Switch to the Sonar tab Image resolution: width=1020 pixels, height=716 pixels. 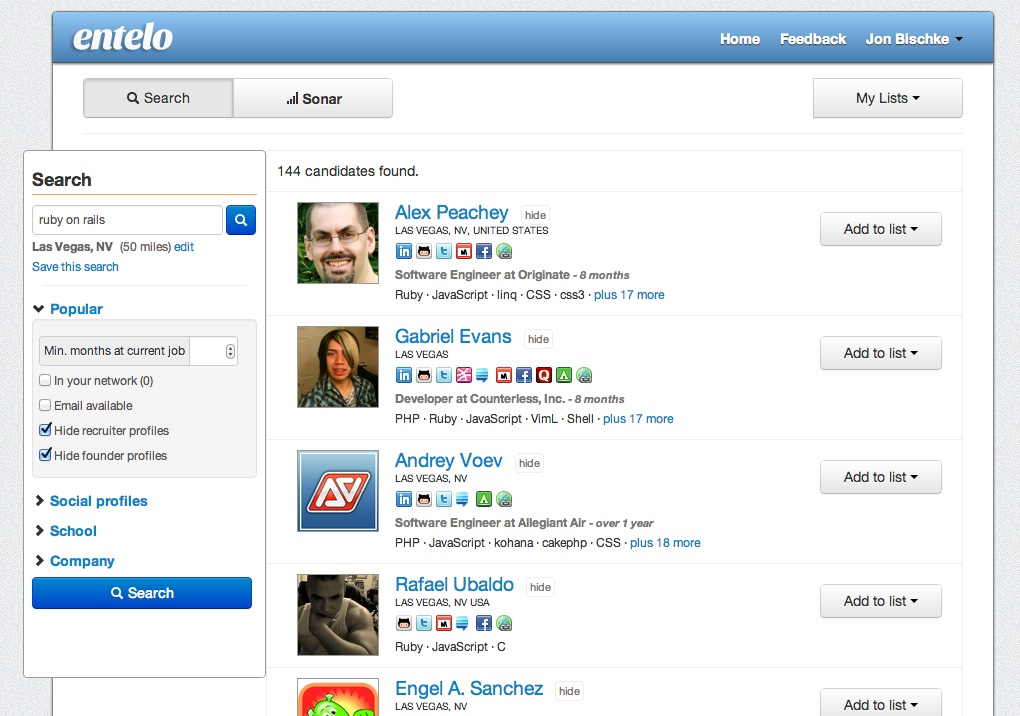[313, 98]
